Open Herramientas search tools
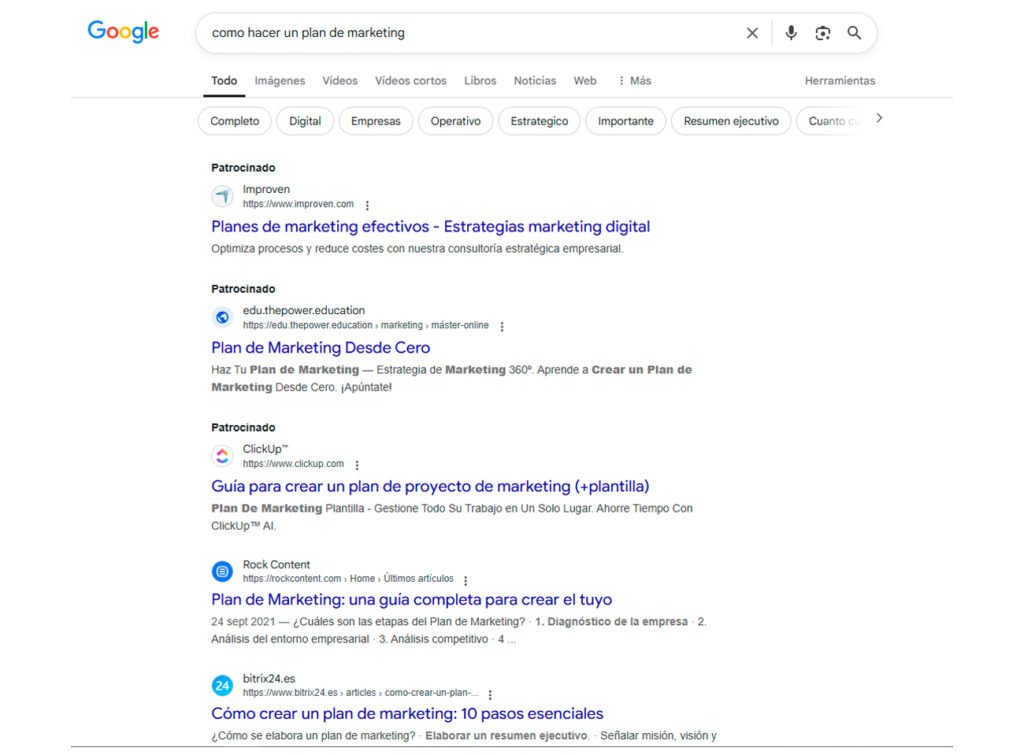Screen dimensions: 1024x755 [840, 80]
